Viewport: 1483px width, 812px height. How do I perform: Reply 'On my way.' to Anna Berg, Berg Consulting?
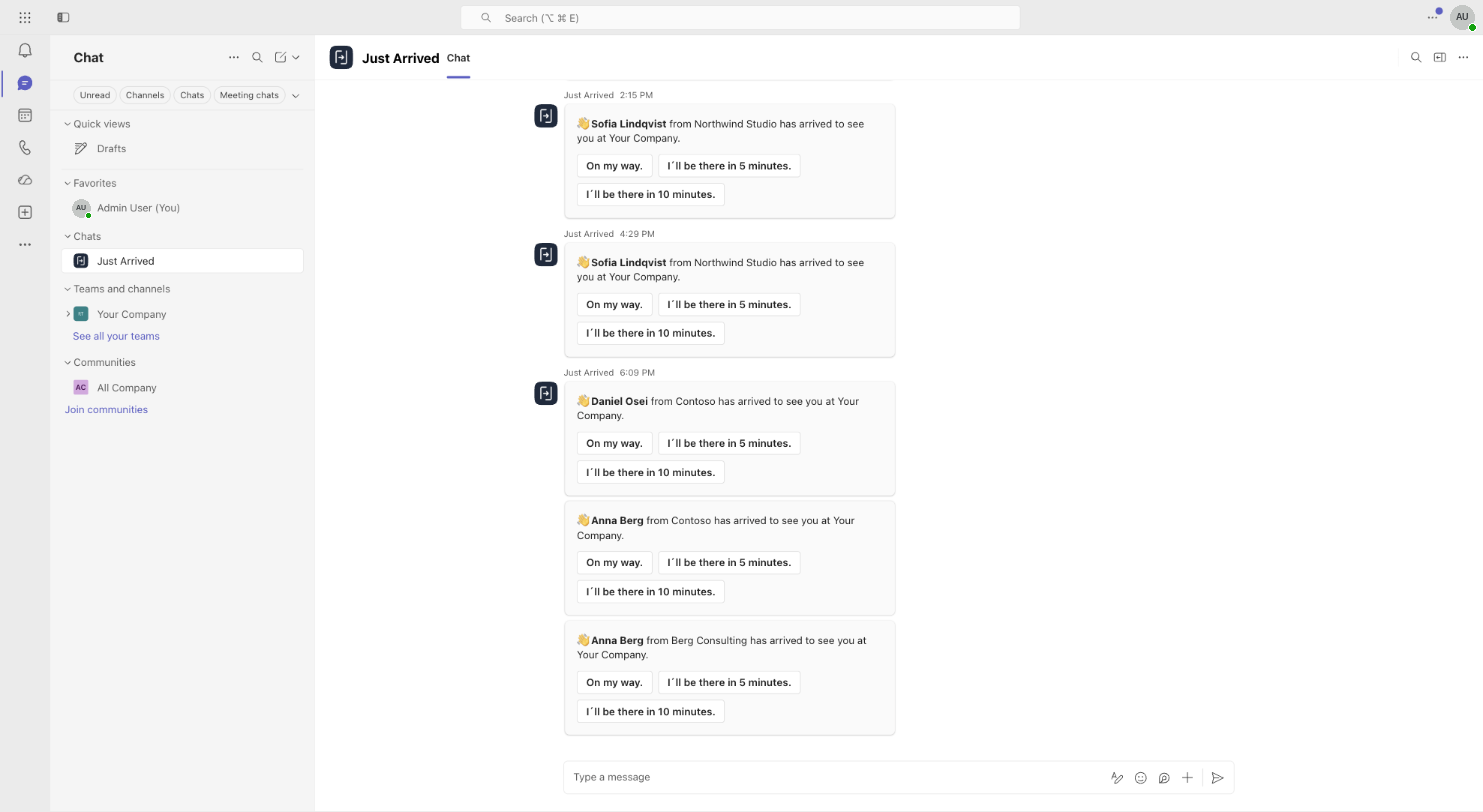pyautogui.click(x=615, y=683)
